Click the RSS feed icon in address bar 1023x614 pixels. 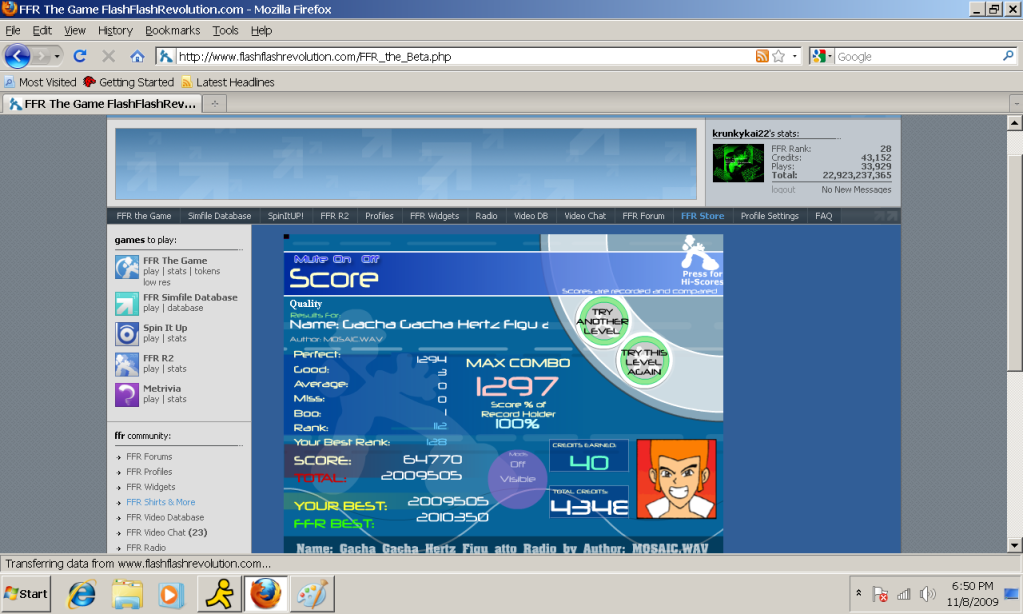pos(762,56)
